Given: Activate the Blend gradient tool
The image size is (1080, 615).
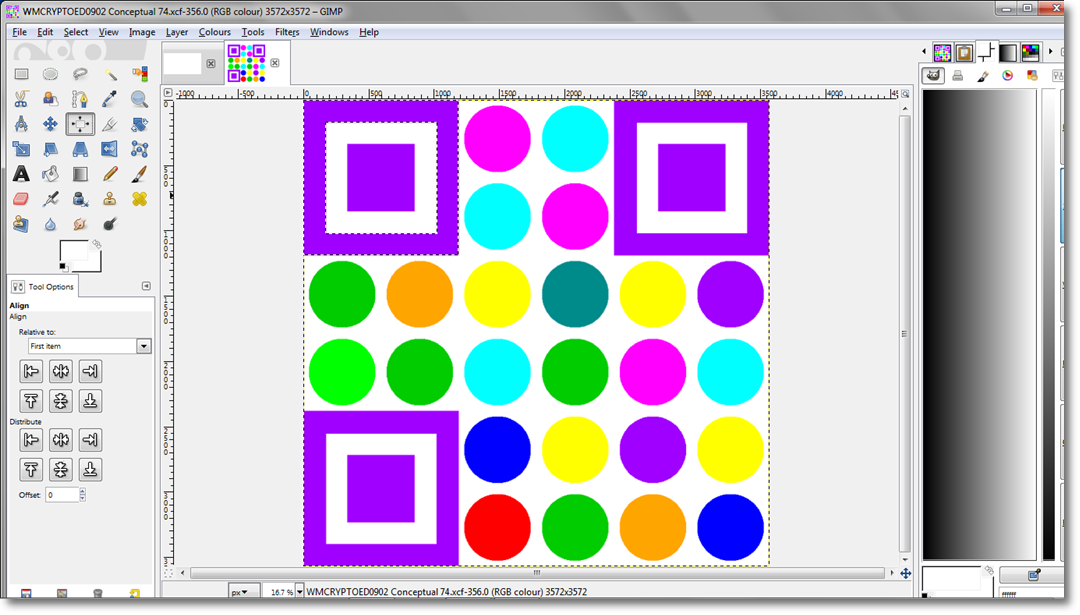Looking at the screenshot, I should coord(80,174).
